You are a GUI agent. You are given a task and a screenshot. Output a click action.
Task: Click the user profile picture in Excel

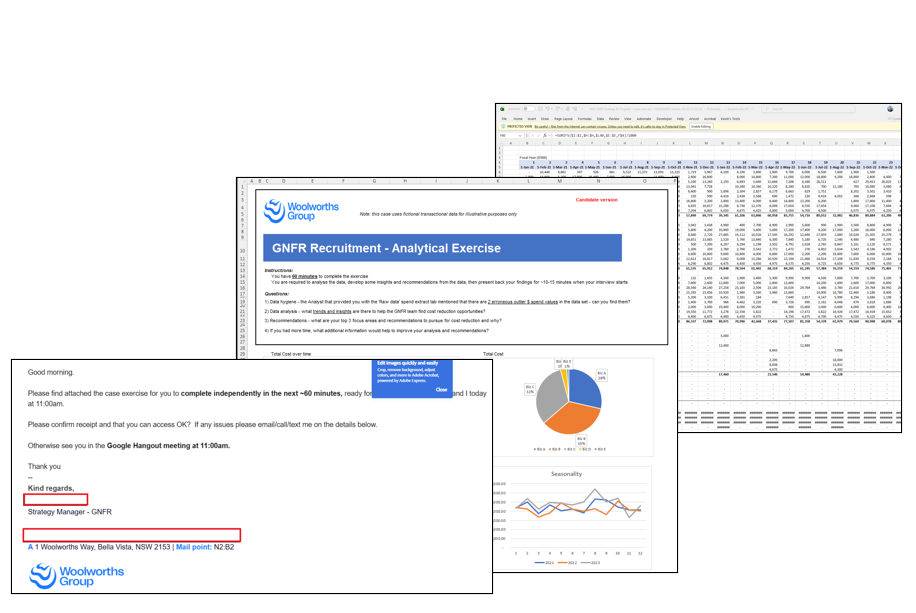coord(890,109)
